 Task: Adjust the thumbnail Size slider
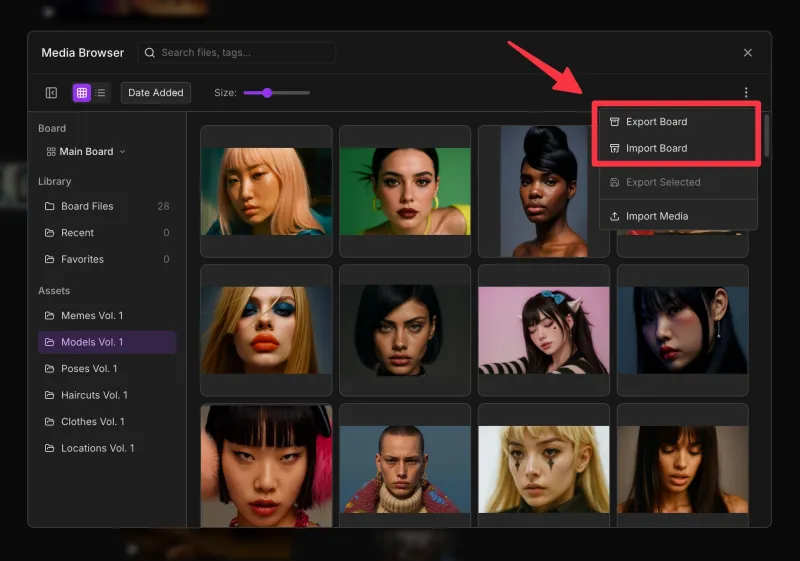point(267,93)
